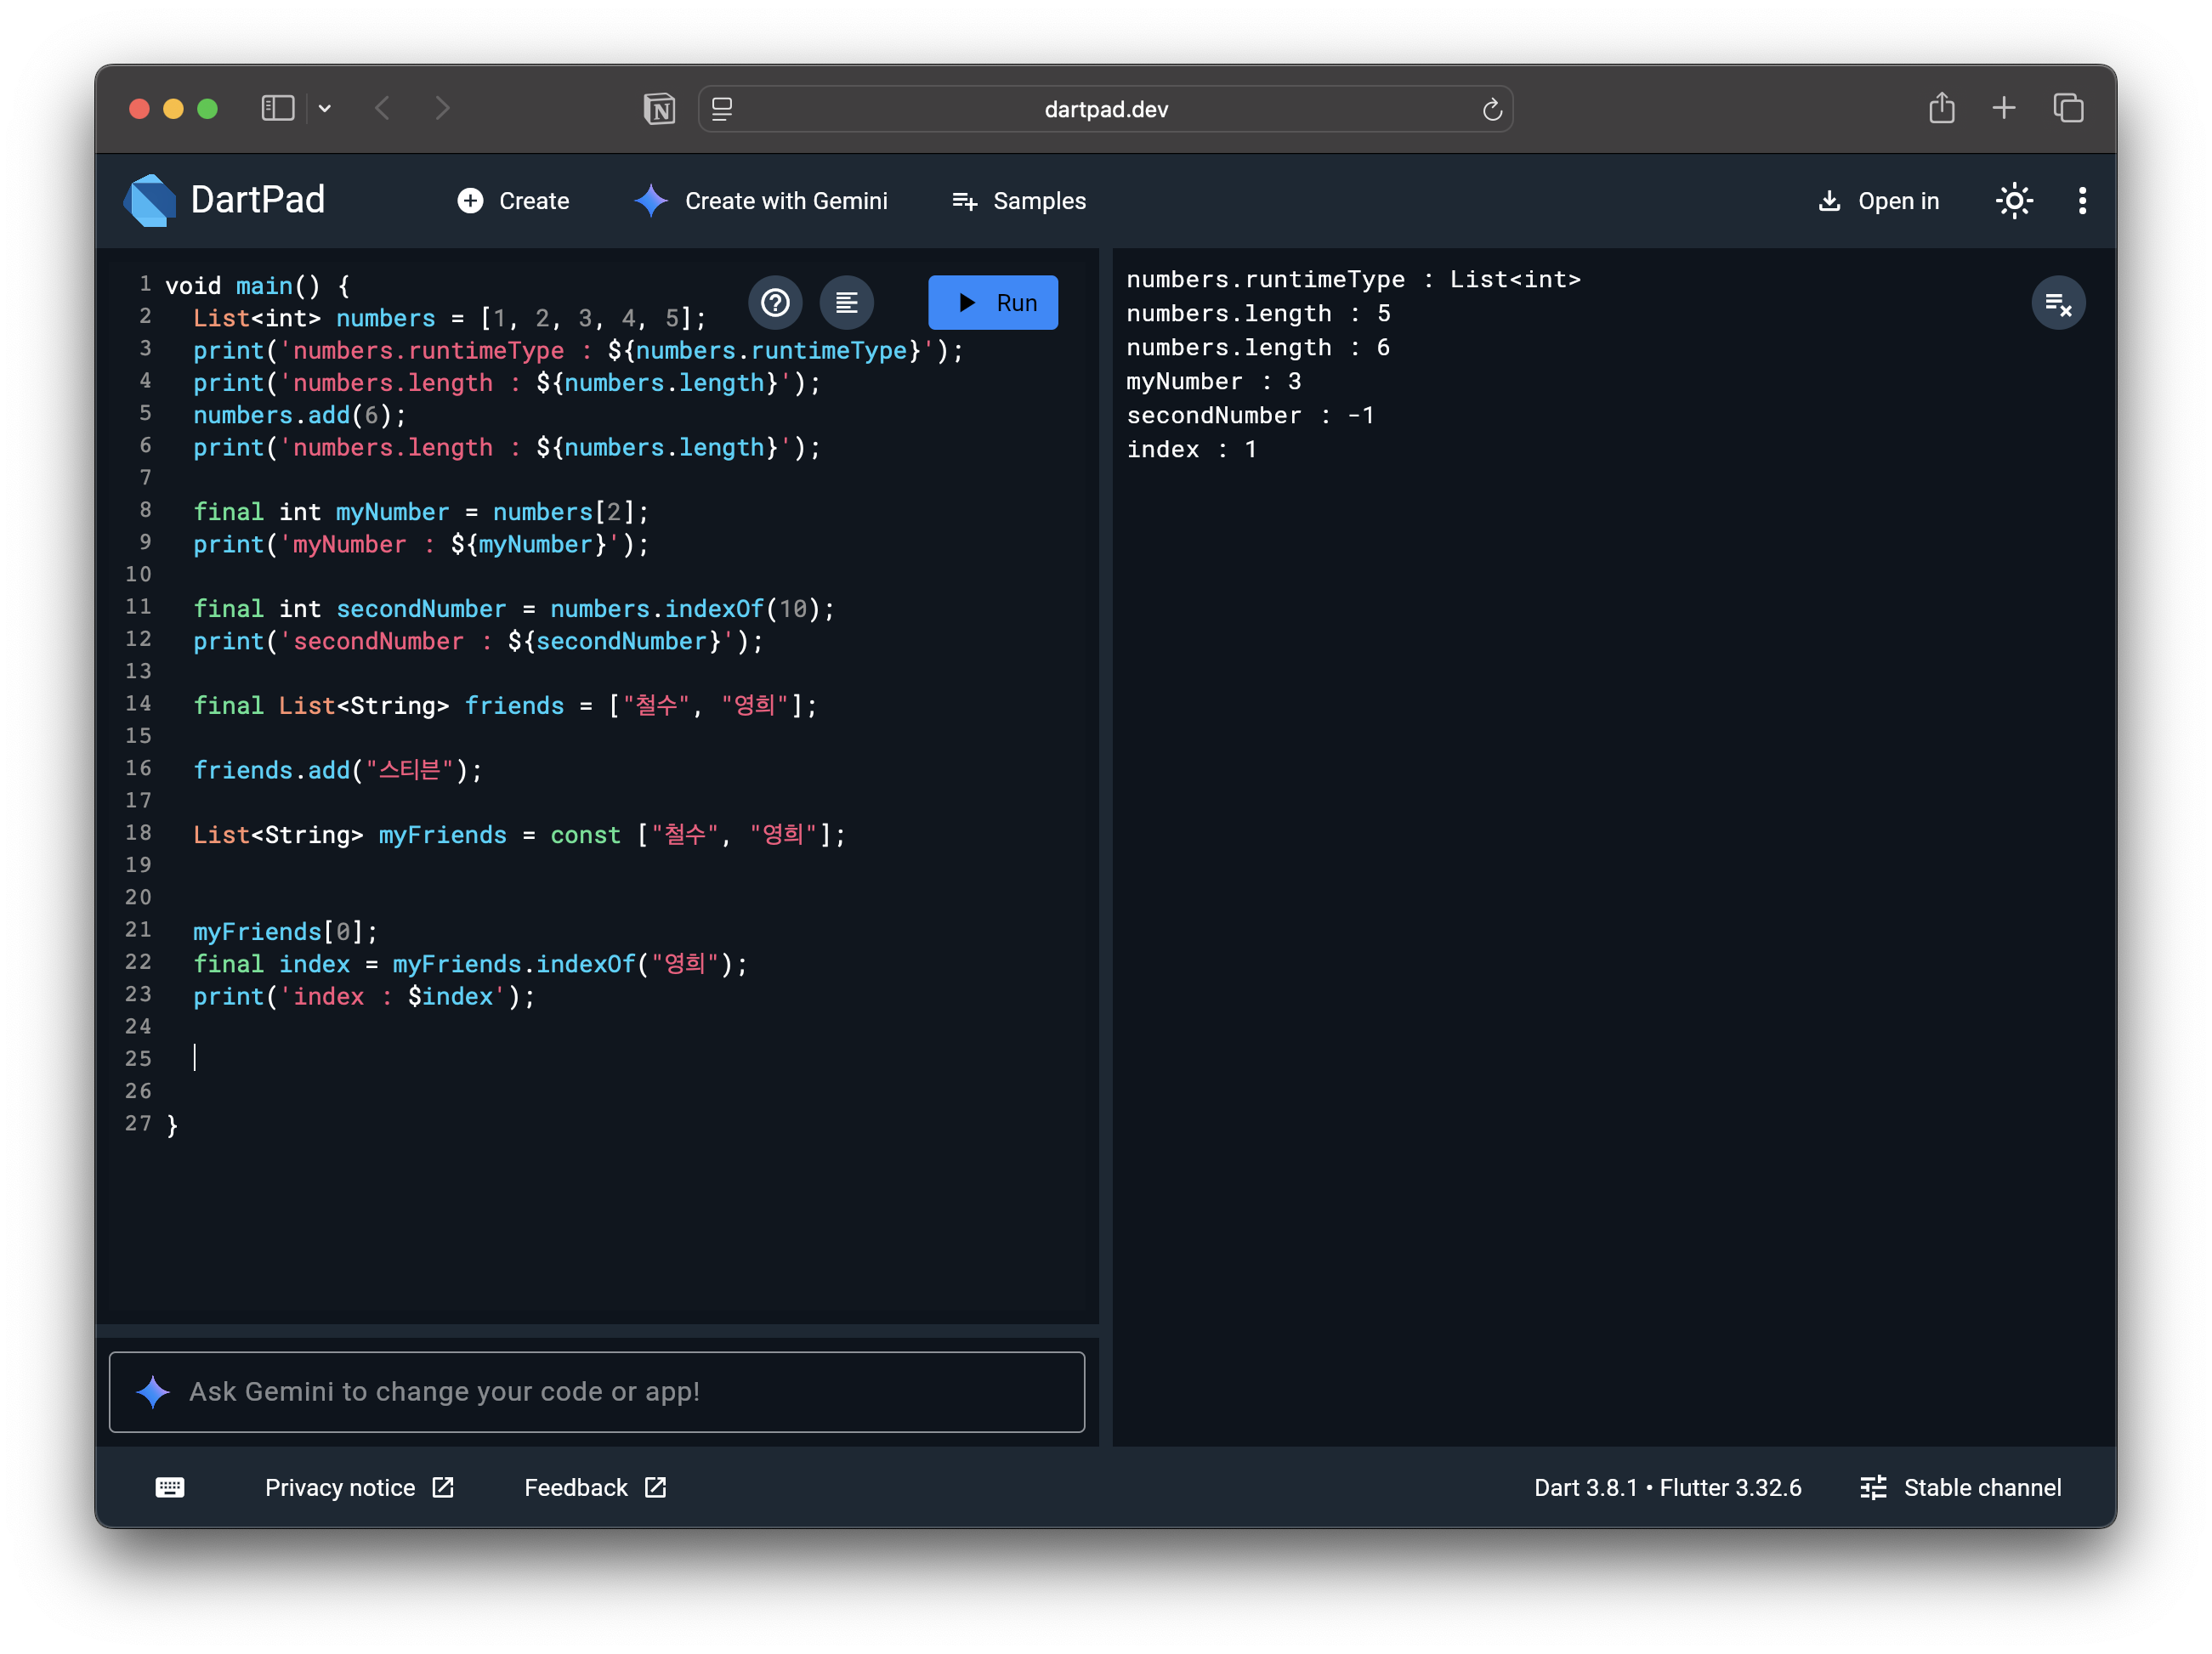The image size is (2212, 1654).
Task: Open the Stable channel selector
Action: pyautogui.click(x=1960, y=1487)
